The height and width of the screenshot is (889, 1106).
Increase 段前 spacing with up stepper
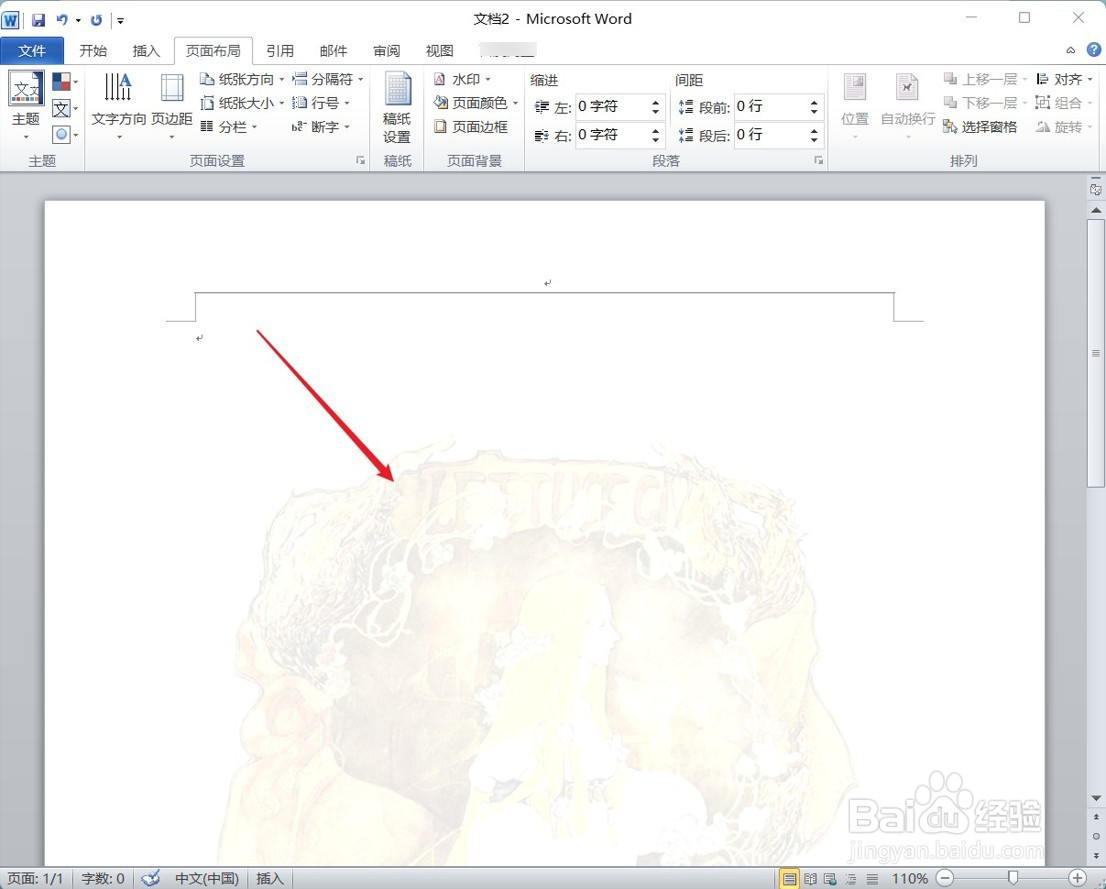815,102
